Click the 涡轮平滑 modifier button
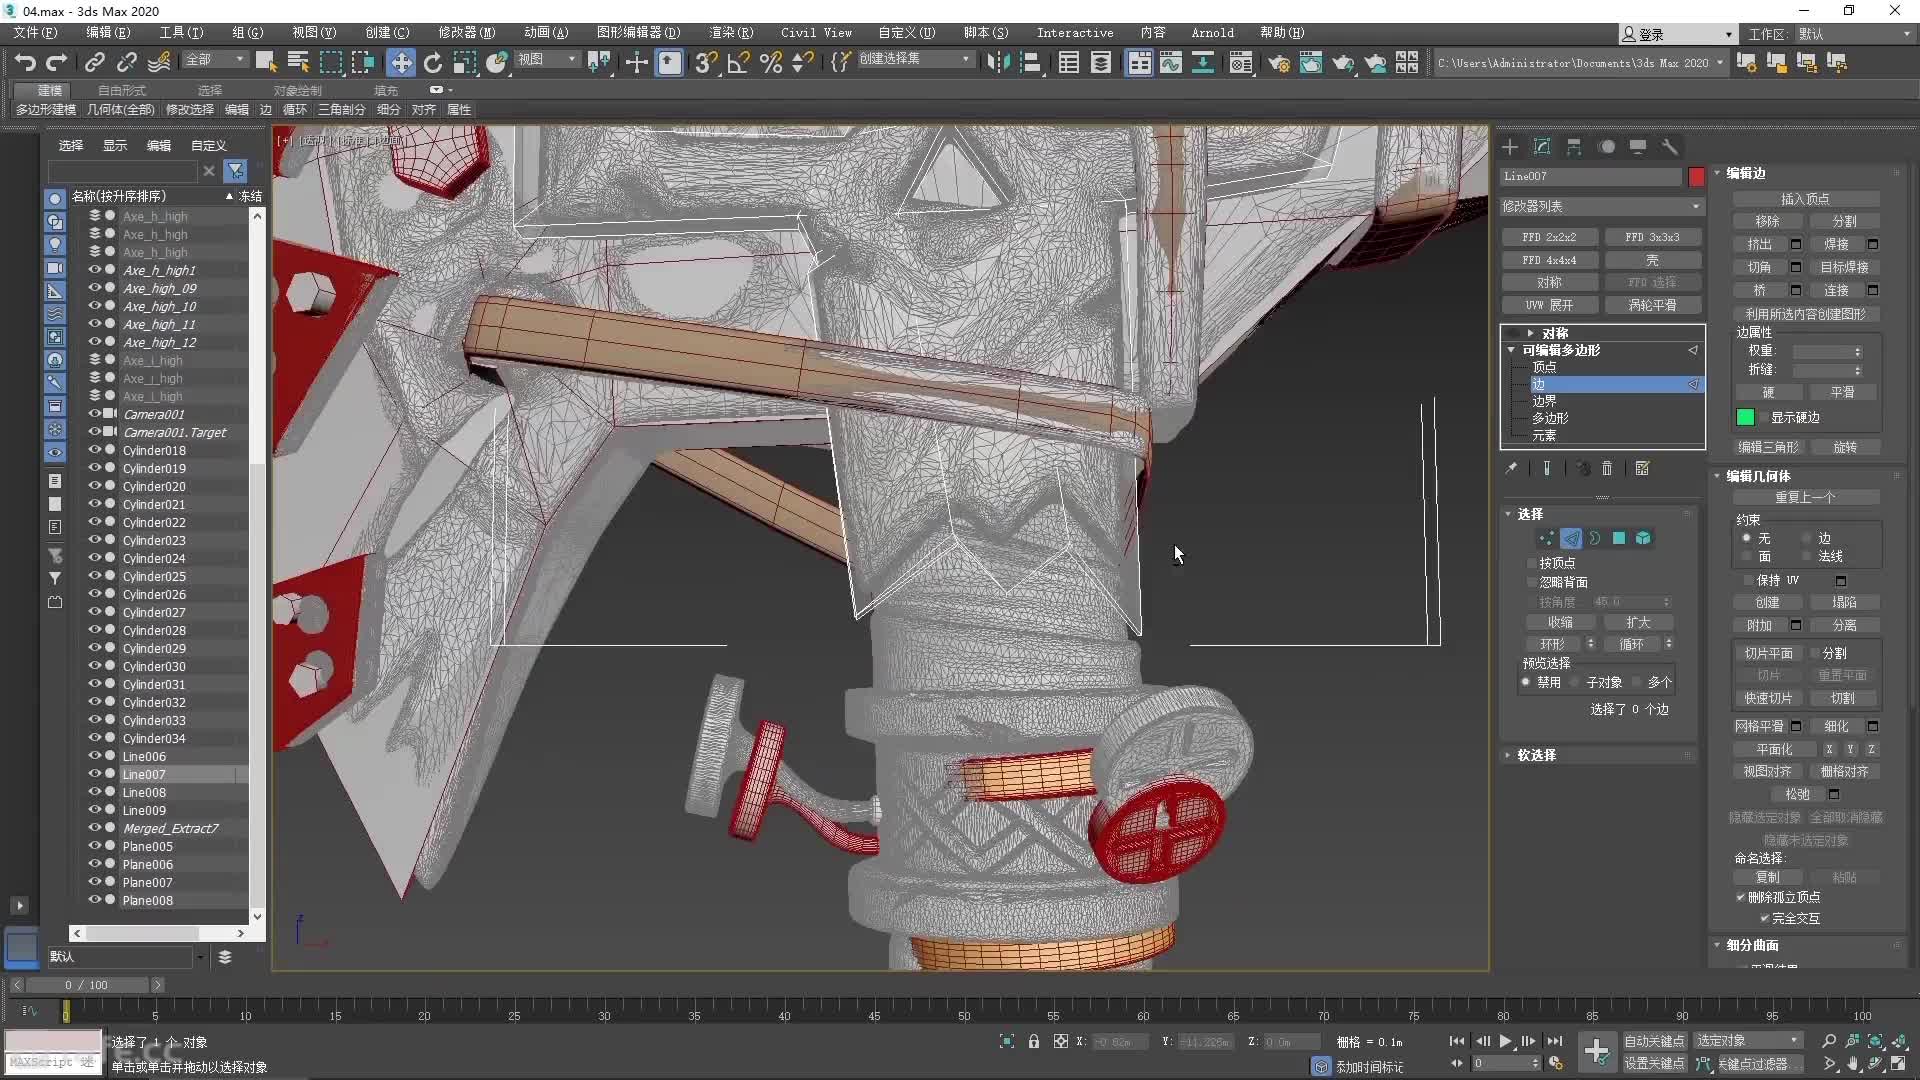 click(x=1652, y=305)
